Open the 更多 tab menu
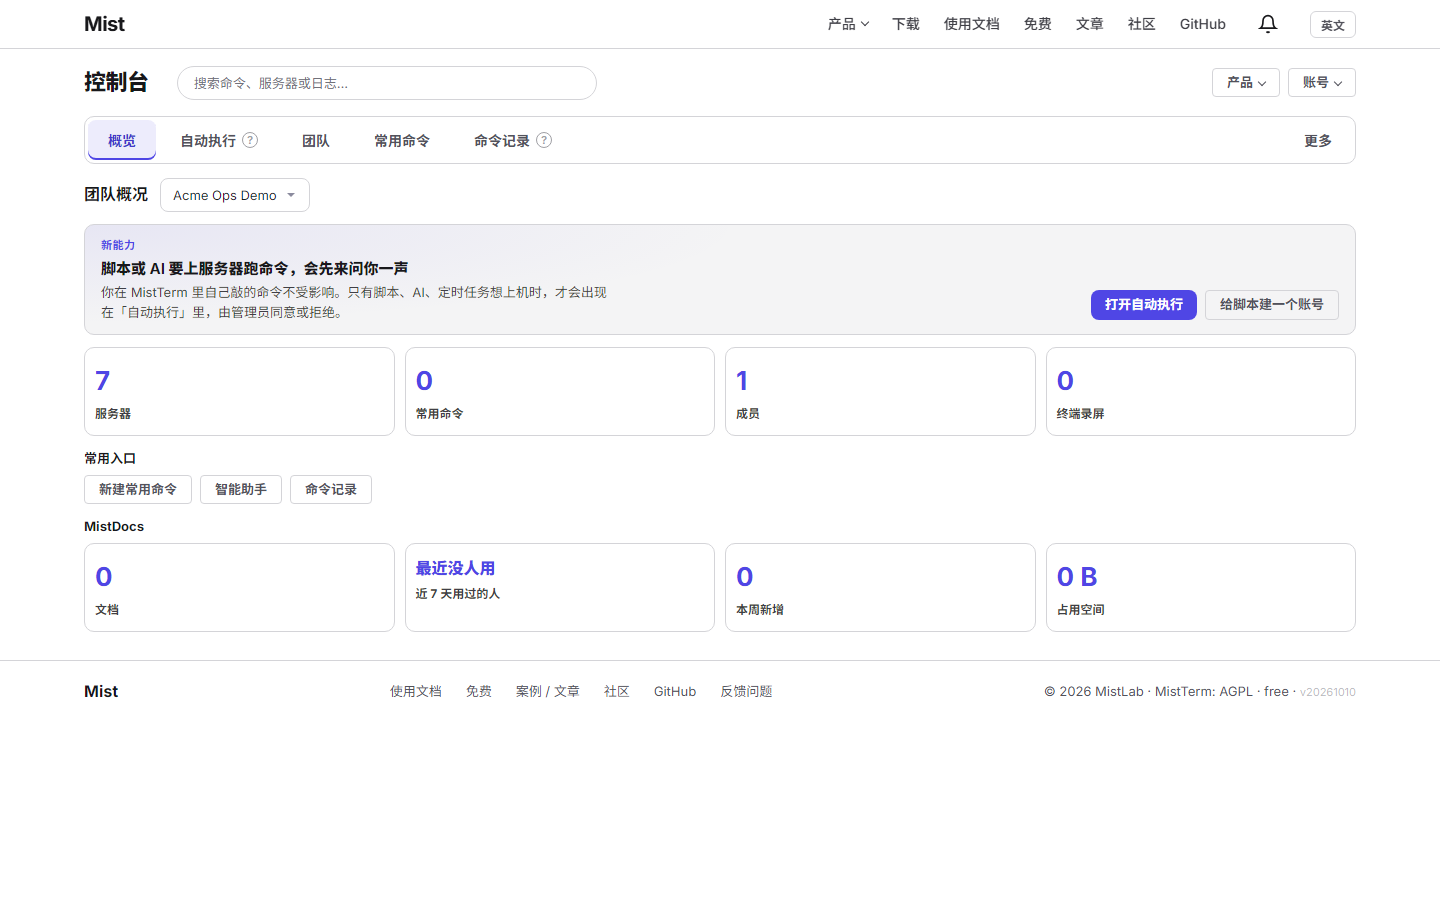1440x900 pixels. pyautogui.click(x=1318, y=141)
